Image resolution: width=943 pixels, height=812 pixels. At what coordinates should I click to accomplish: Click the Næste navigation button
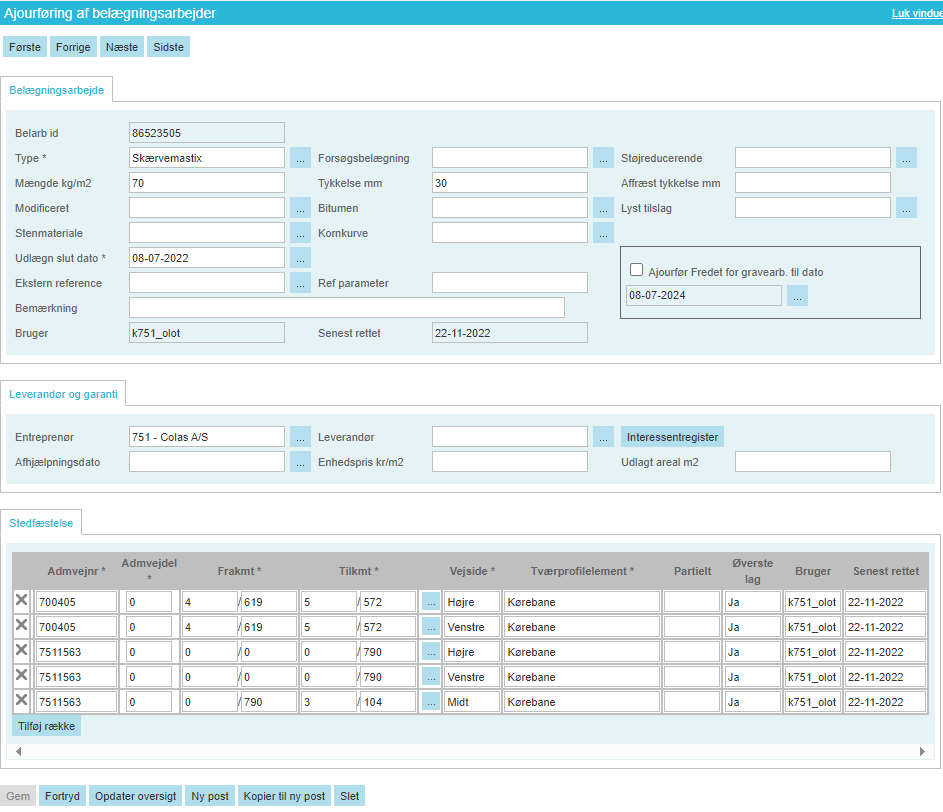[x=122, y=47]
